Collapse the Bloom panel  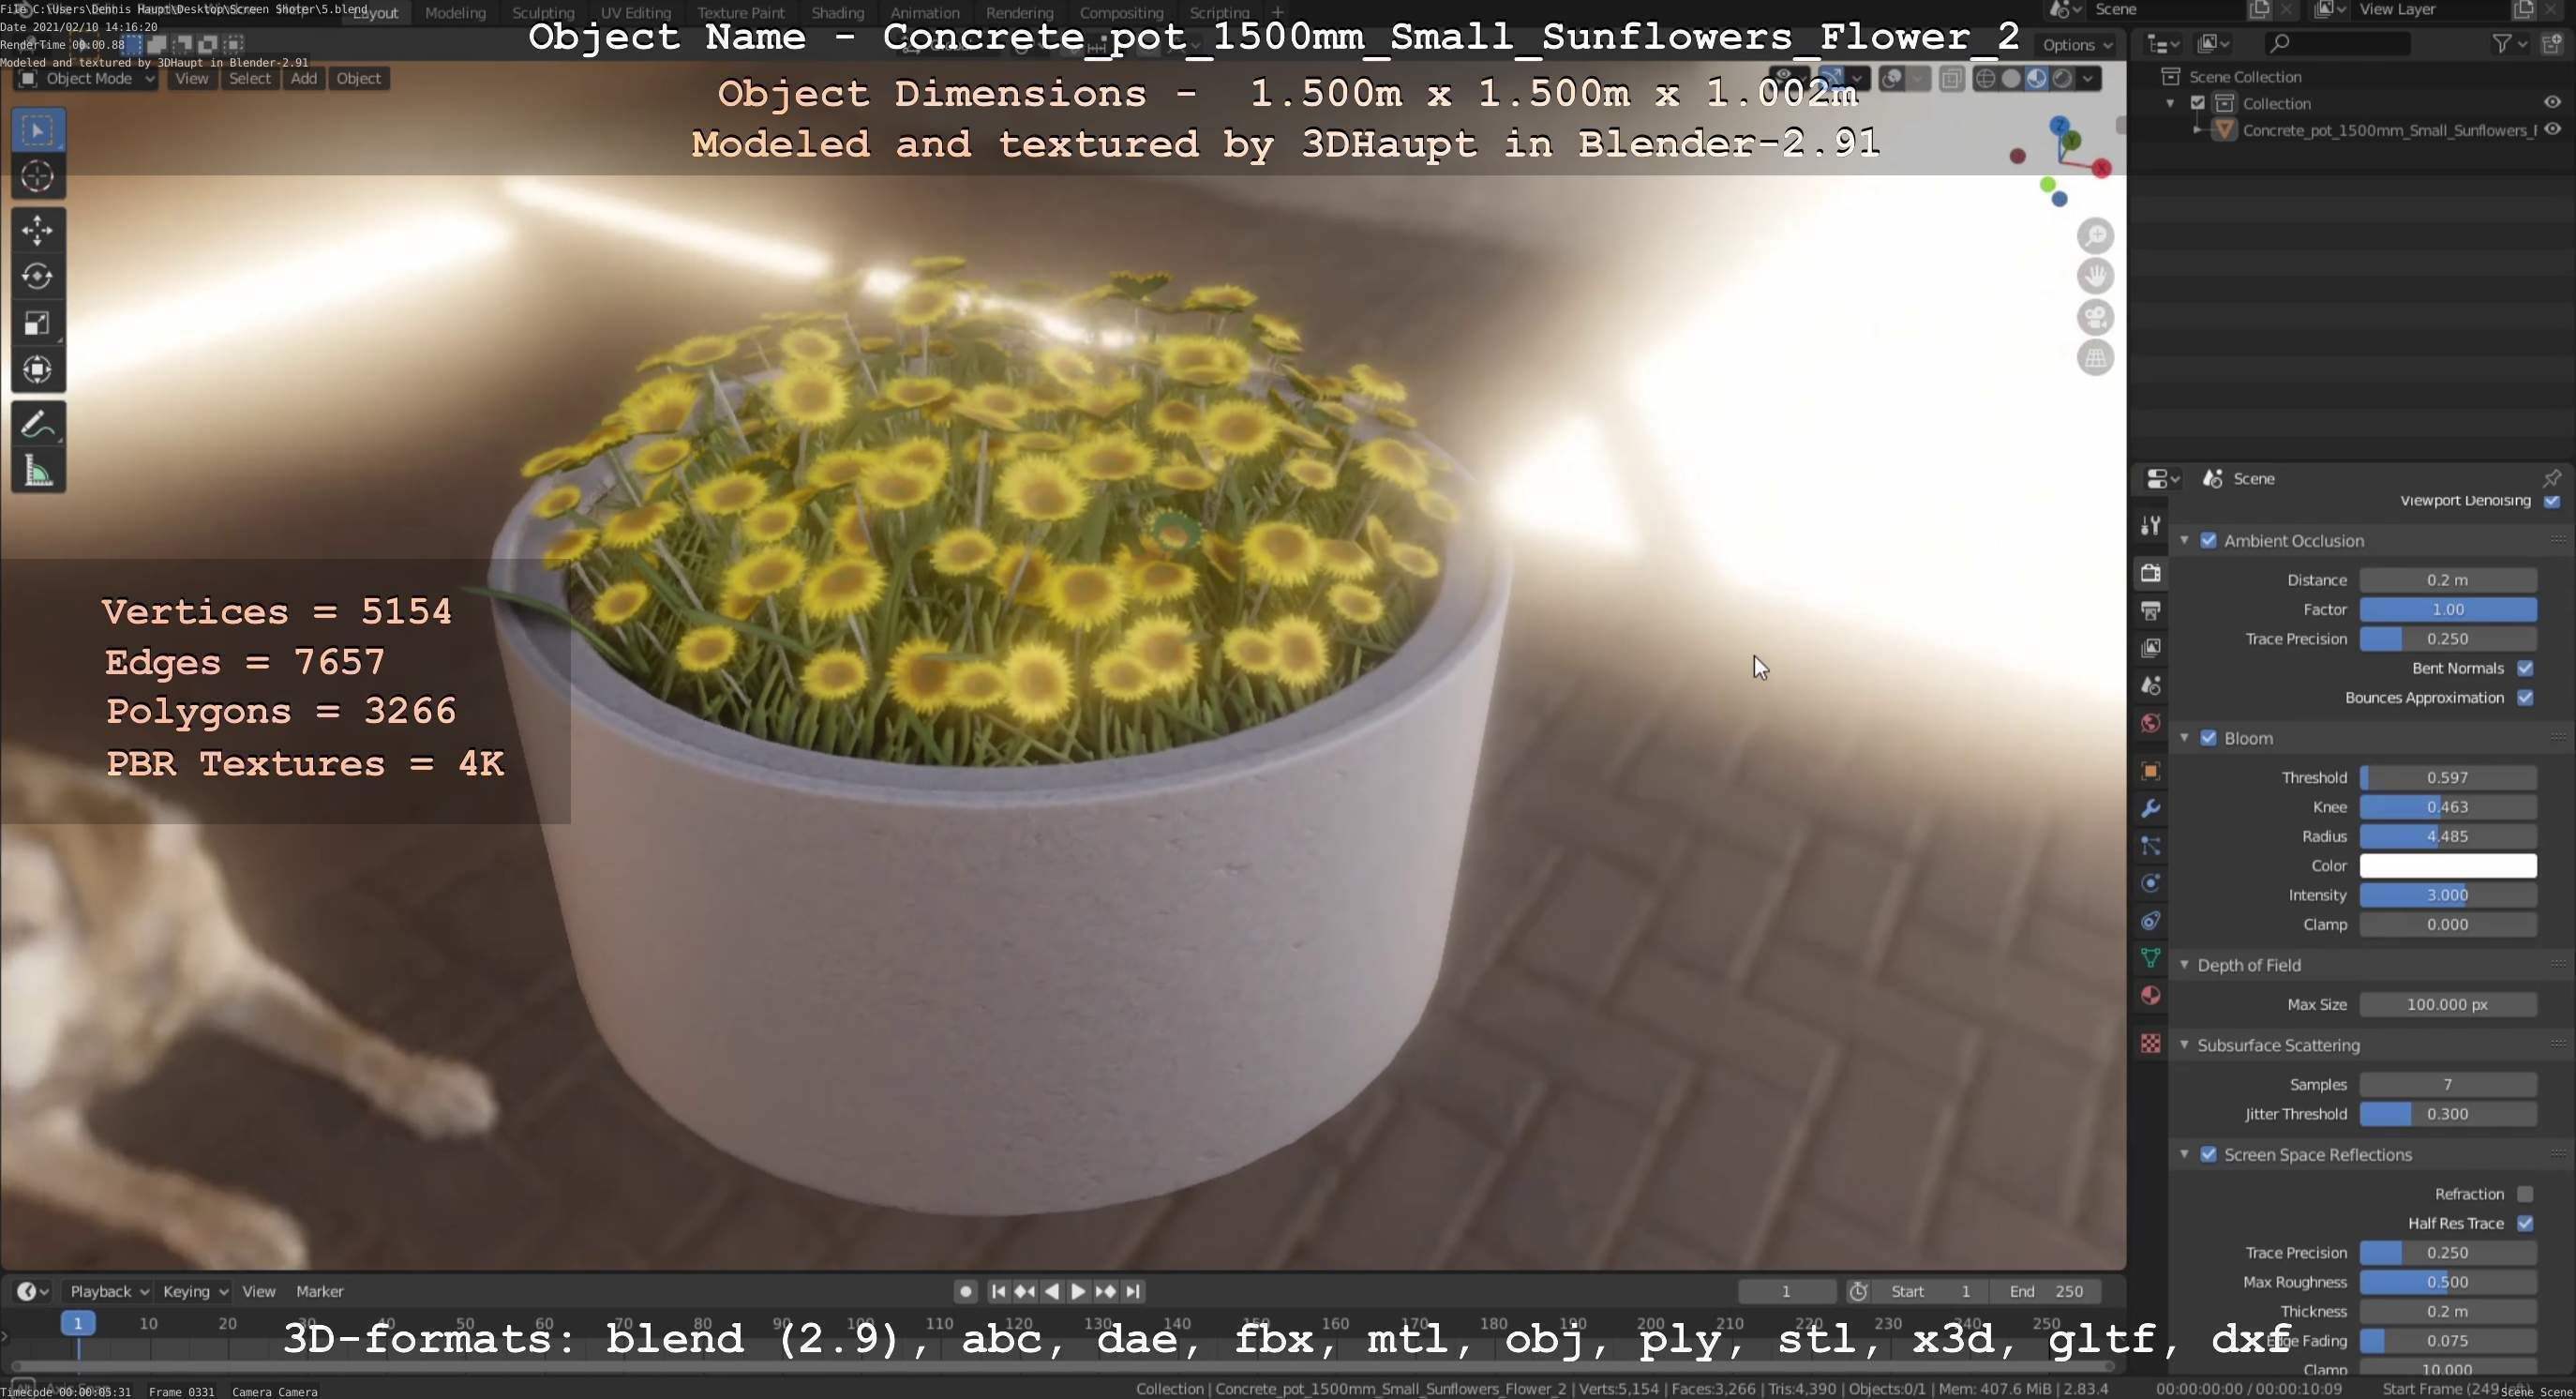(x=2184, y=738)
